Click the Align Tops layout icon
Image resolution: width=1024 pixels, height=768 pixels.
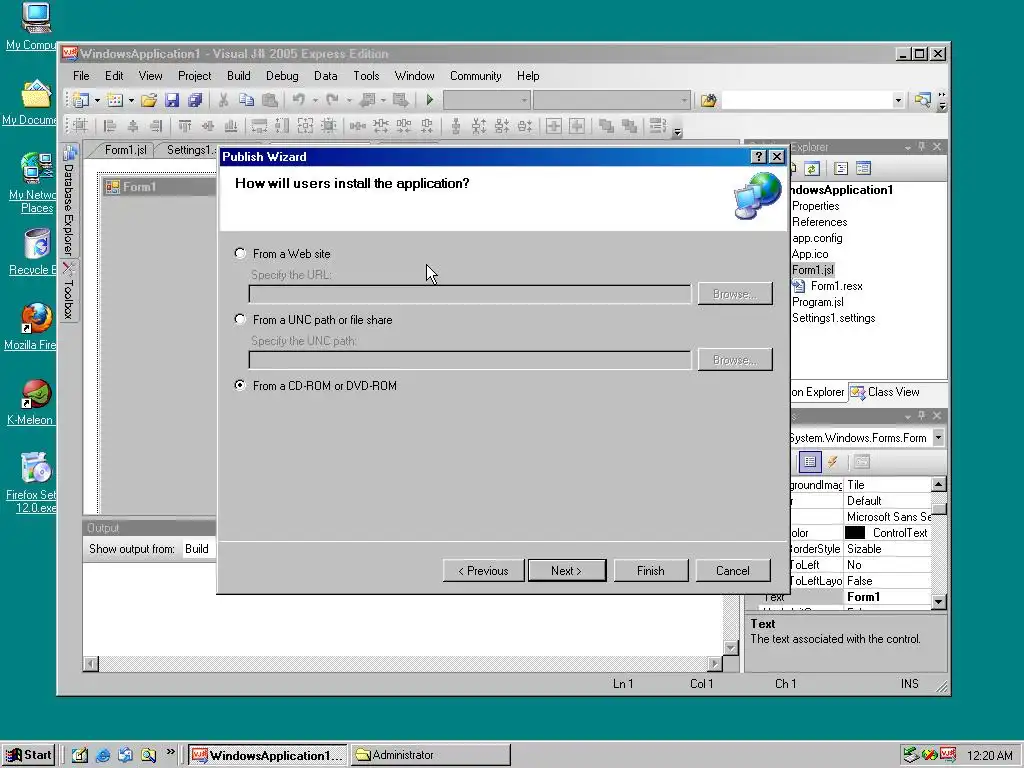tap(185, 125)
